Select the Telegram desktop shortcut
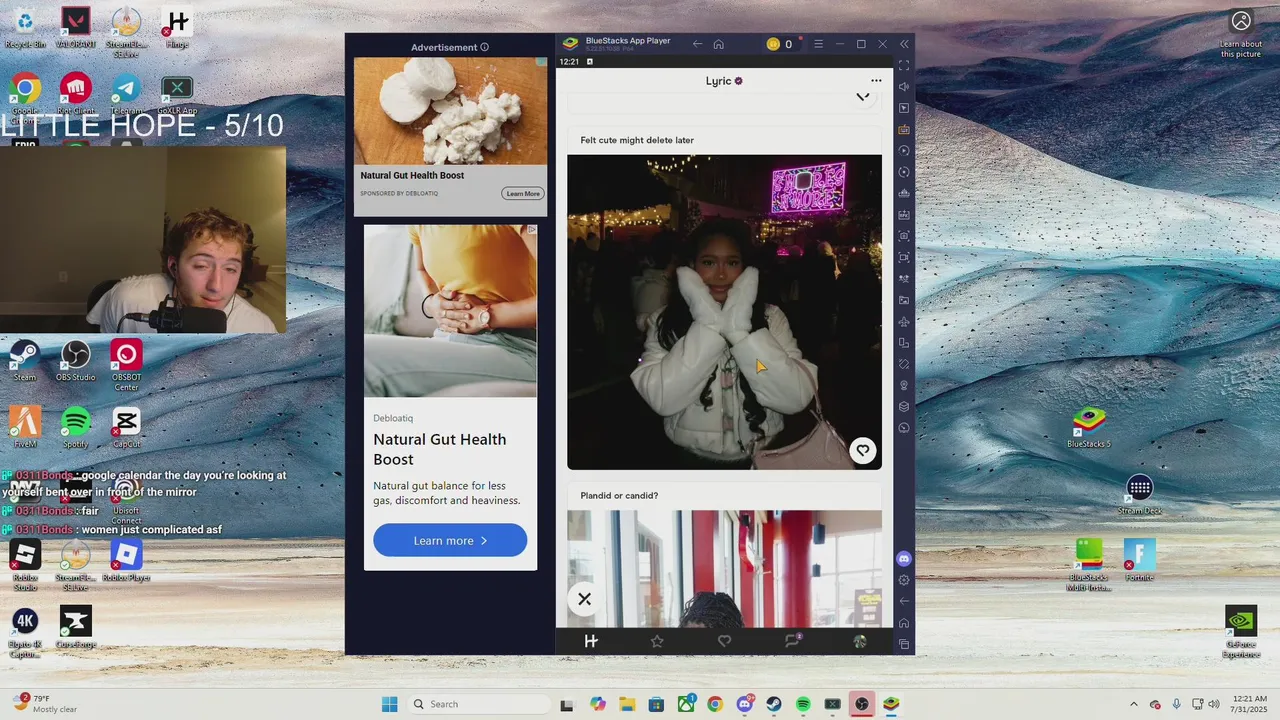This screenshot has width=1280, height=720. point(126,94)
